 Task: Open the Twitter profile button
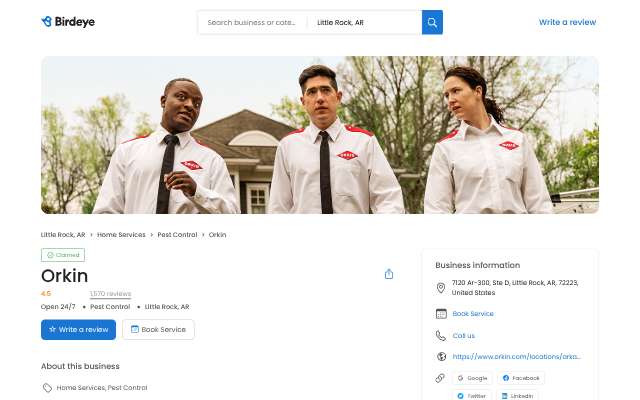(x=472, y=396)
